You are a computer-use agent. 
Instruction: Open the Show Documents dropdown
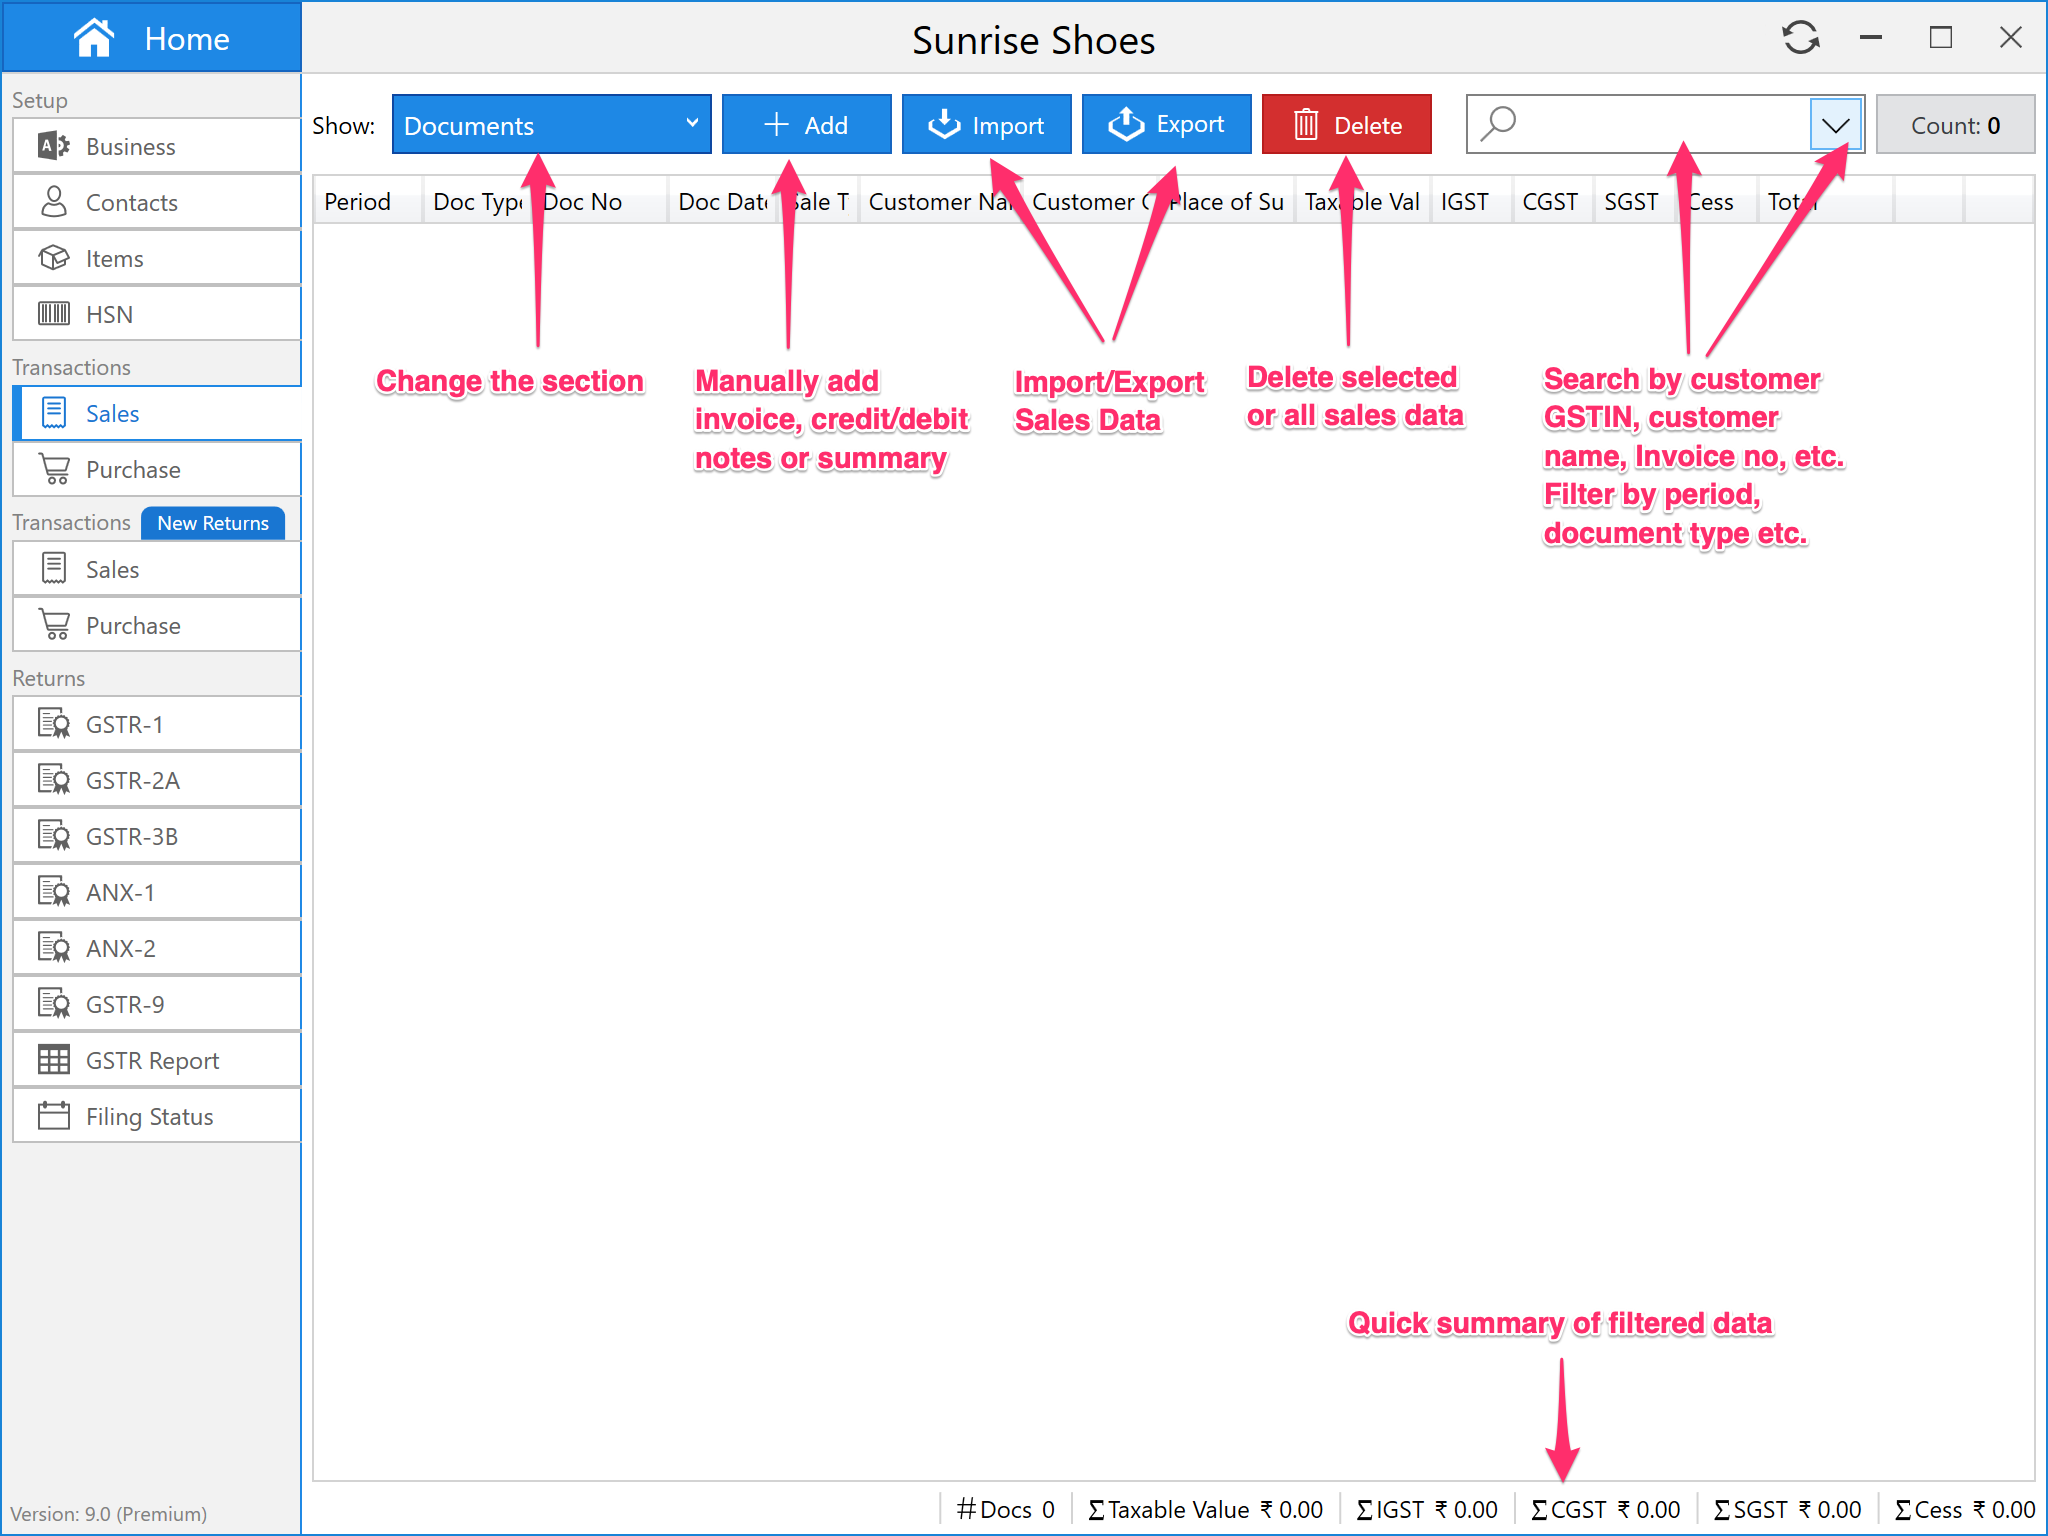click(x=551, y=125)
